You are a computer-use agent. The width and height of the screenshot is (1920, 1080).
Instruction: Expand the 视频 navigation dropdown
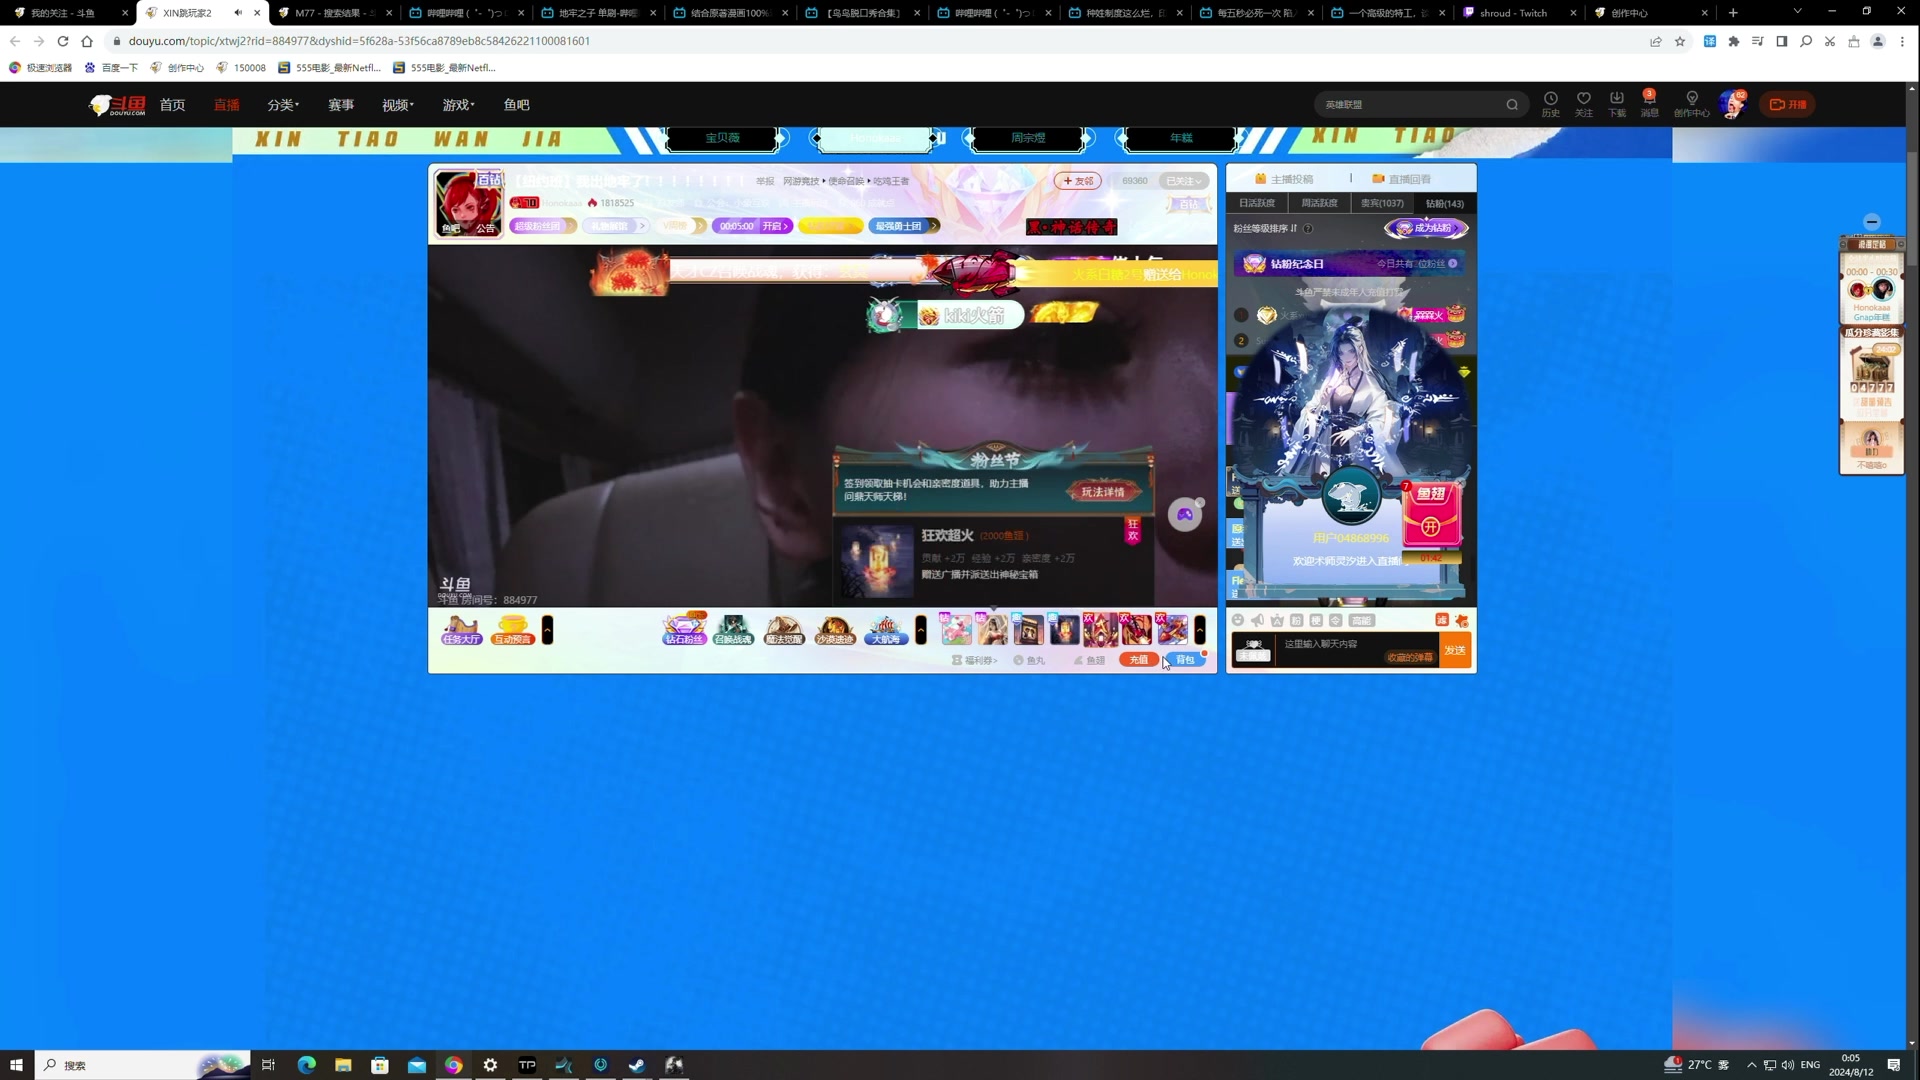click(x=397, y=105)
